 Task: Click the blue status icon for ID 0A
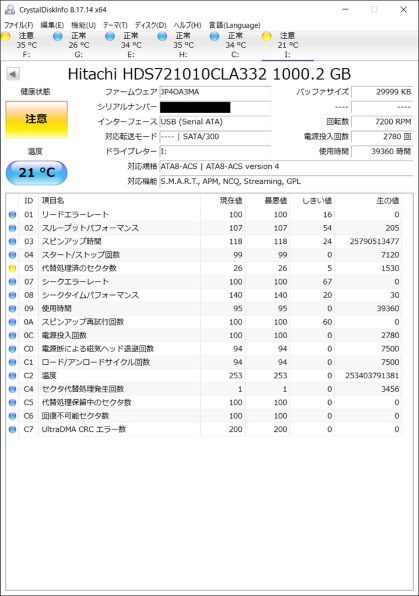tap(13, 322)
